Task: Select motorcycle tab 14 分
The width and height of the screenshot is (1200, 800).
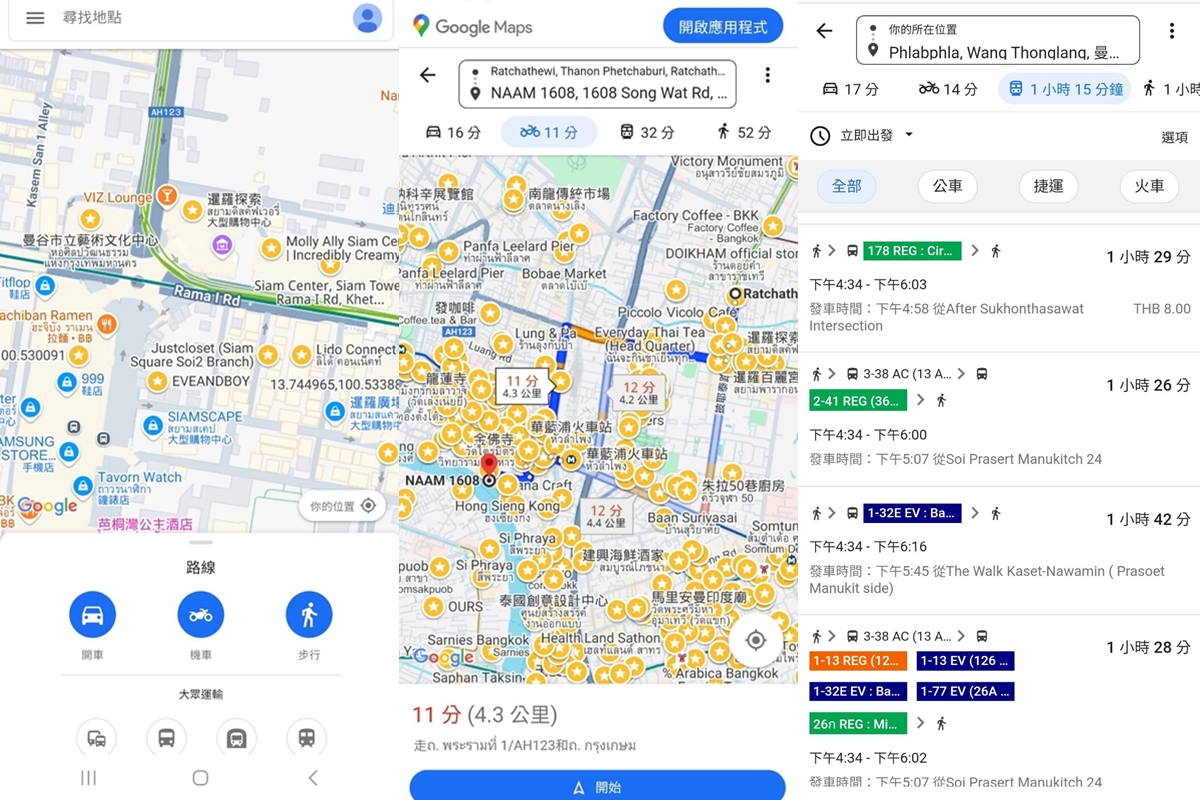Action: click(947, 89)
